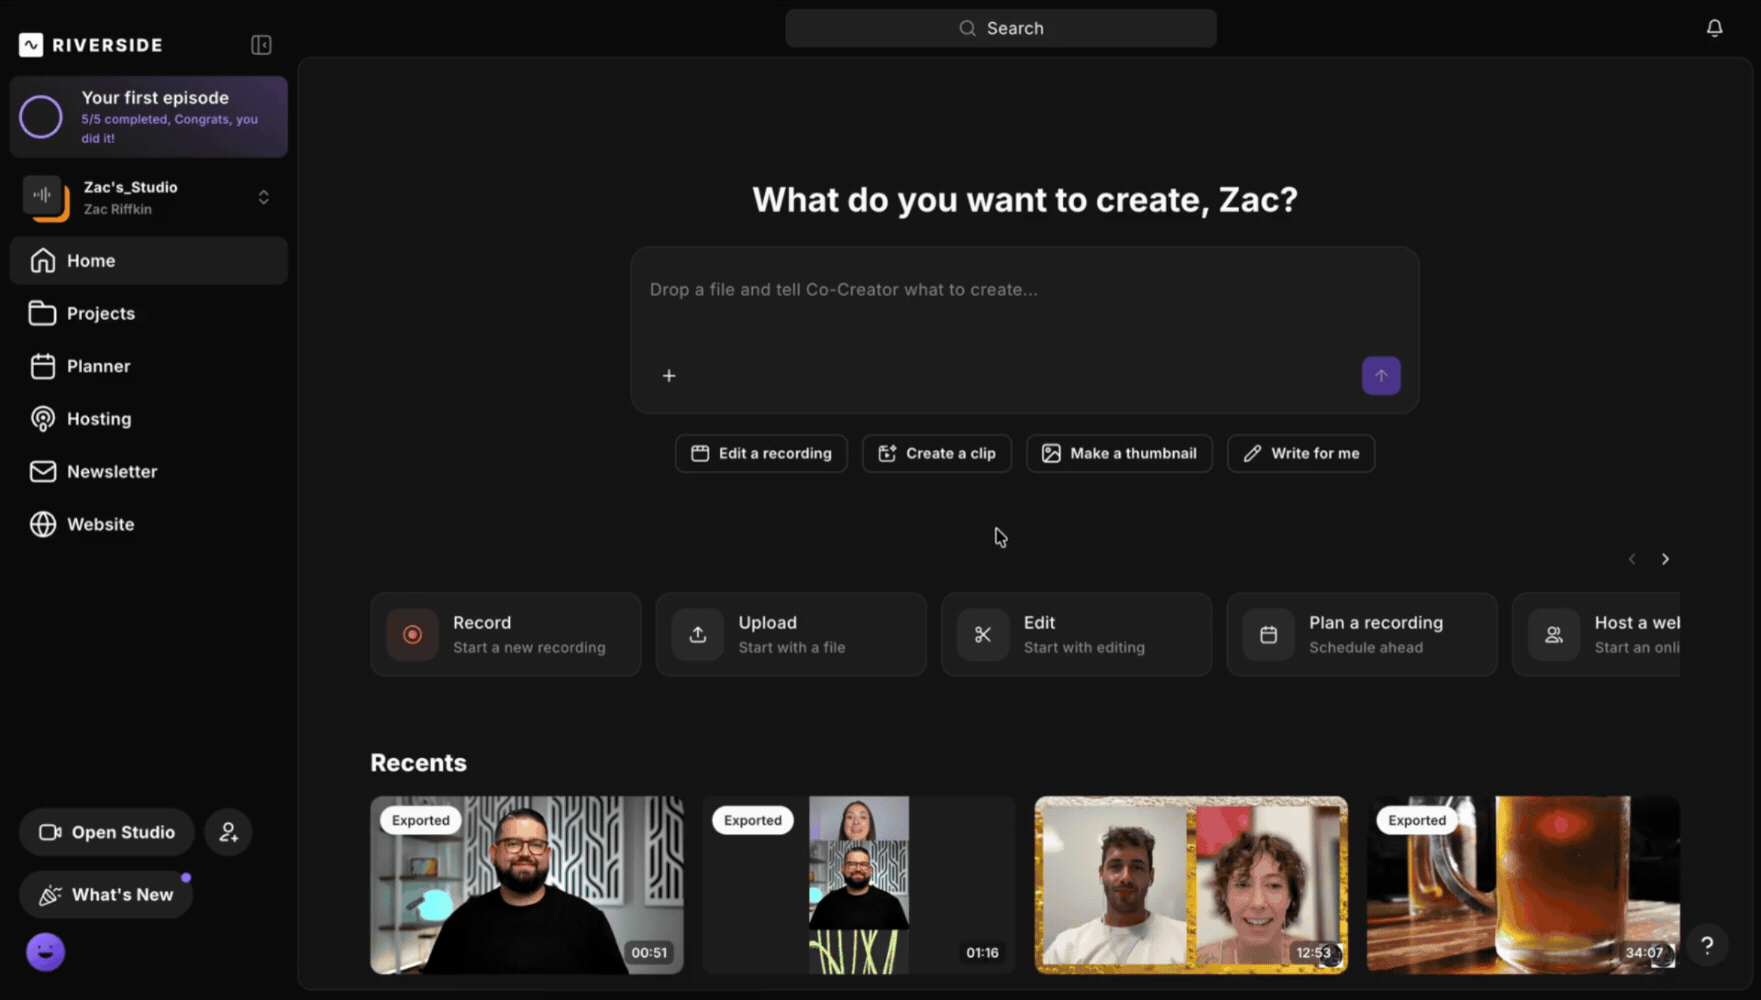The height and width of the screenshot is (1000, 1761).
Task: Click the purple smiley profile avatar
Action: [45, 952]
